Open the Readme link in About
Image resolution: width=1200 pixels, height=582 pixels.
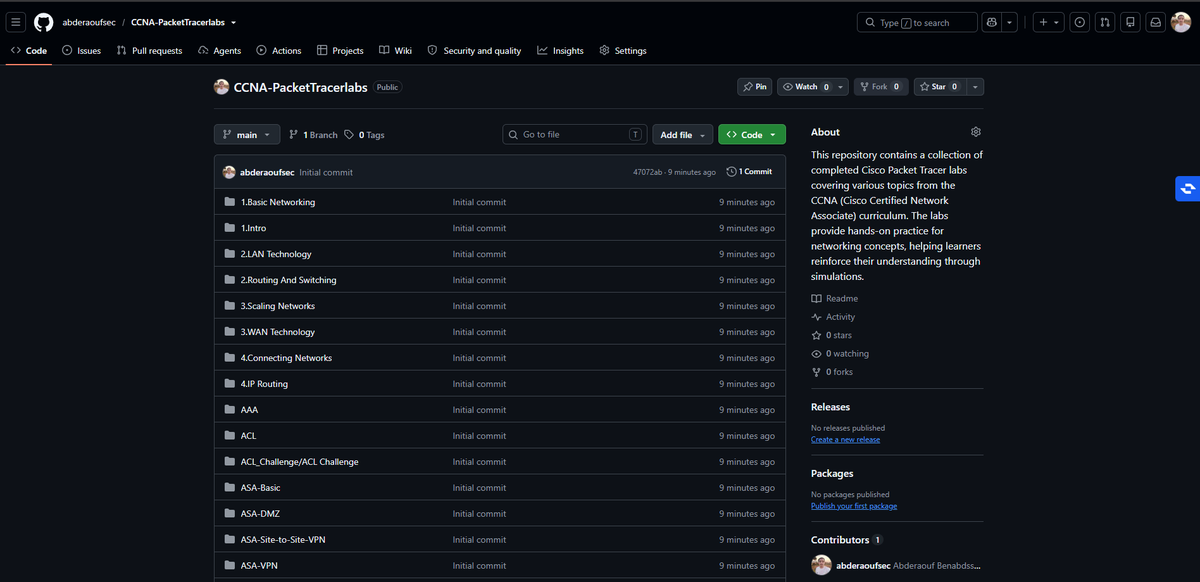click(x=834, y=299)
